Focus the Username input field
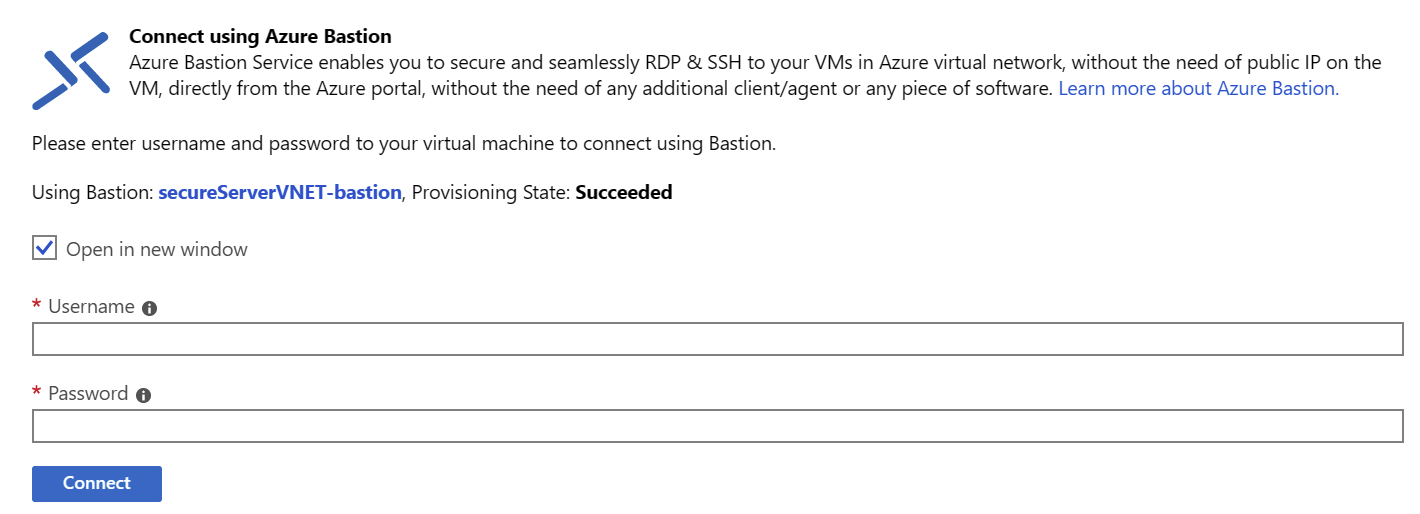1420x514 pixels. 718,339
